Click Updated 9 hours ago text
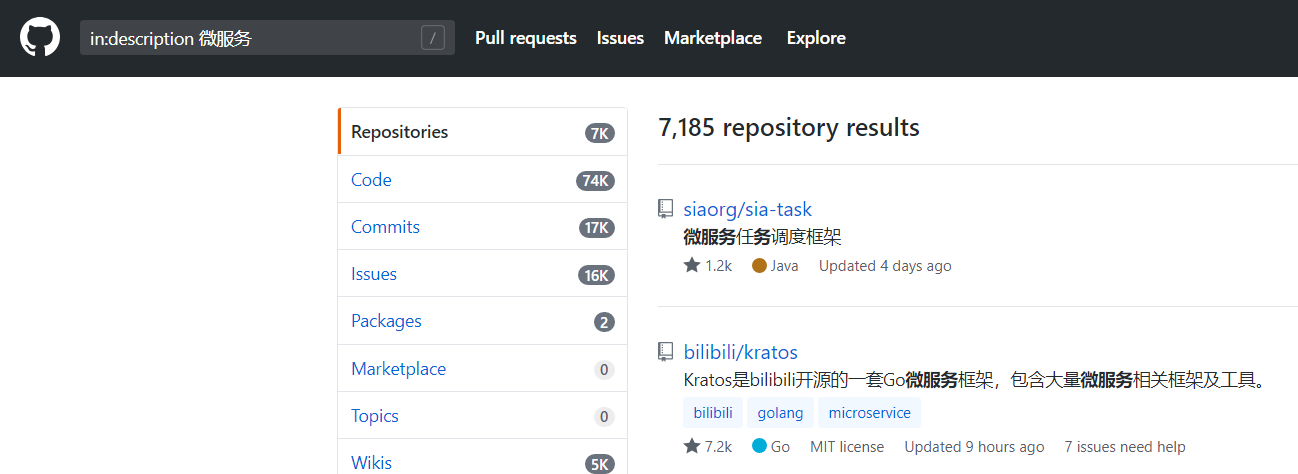 (x=974, y=447)
